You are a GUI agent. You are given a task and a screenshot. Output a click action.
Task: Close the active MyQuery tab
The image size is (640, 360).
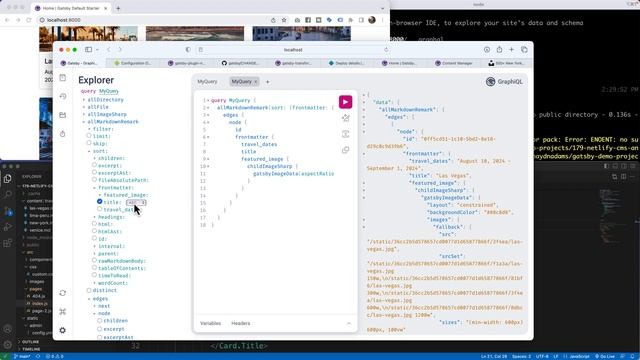tap(256, 82)
